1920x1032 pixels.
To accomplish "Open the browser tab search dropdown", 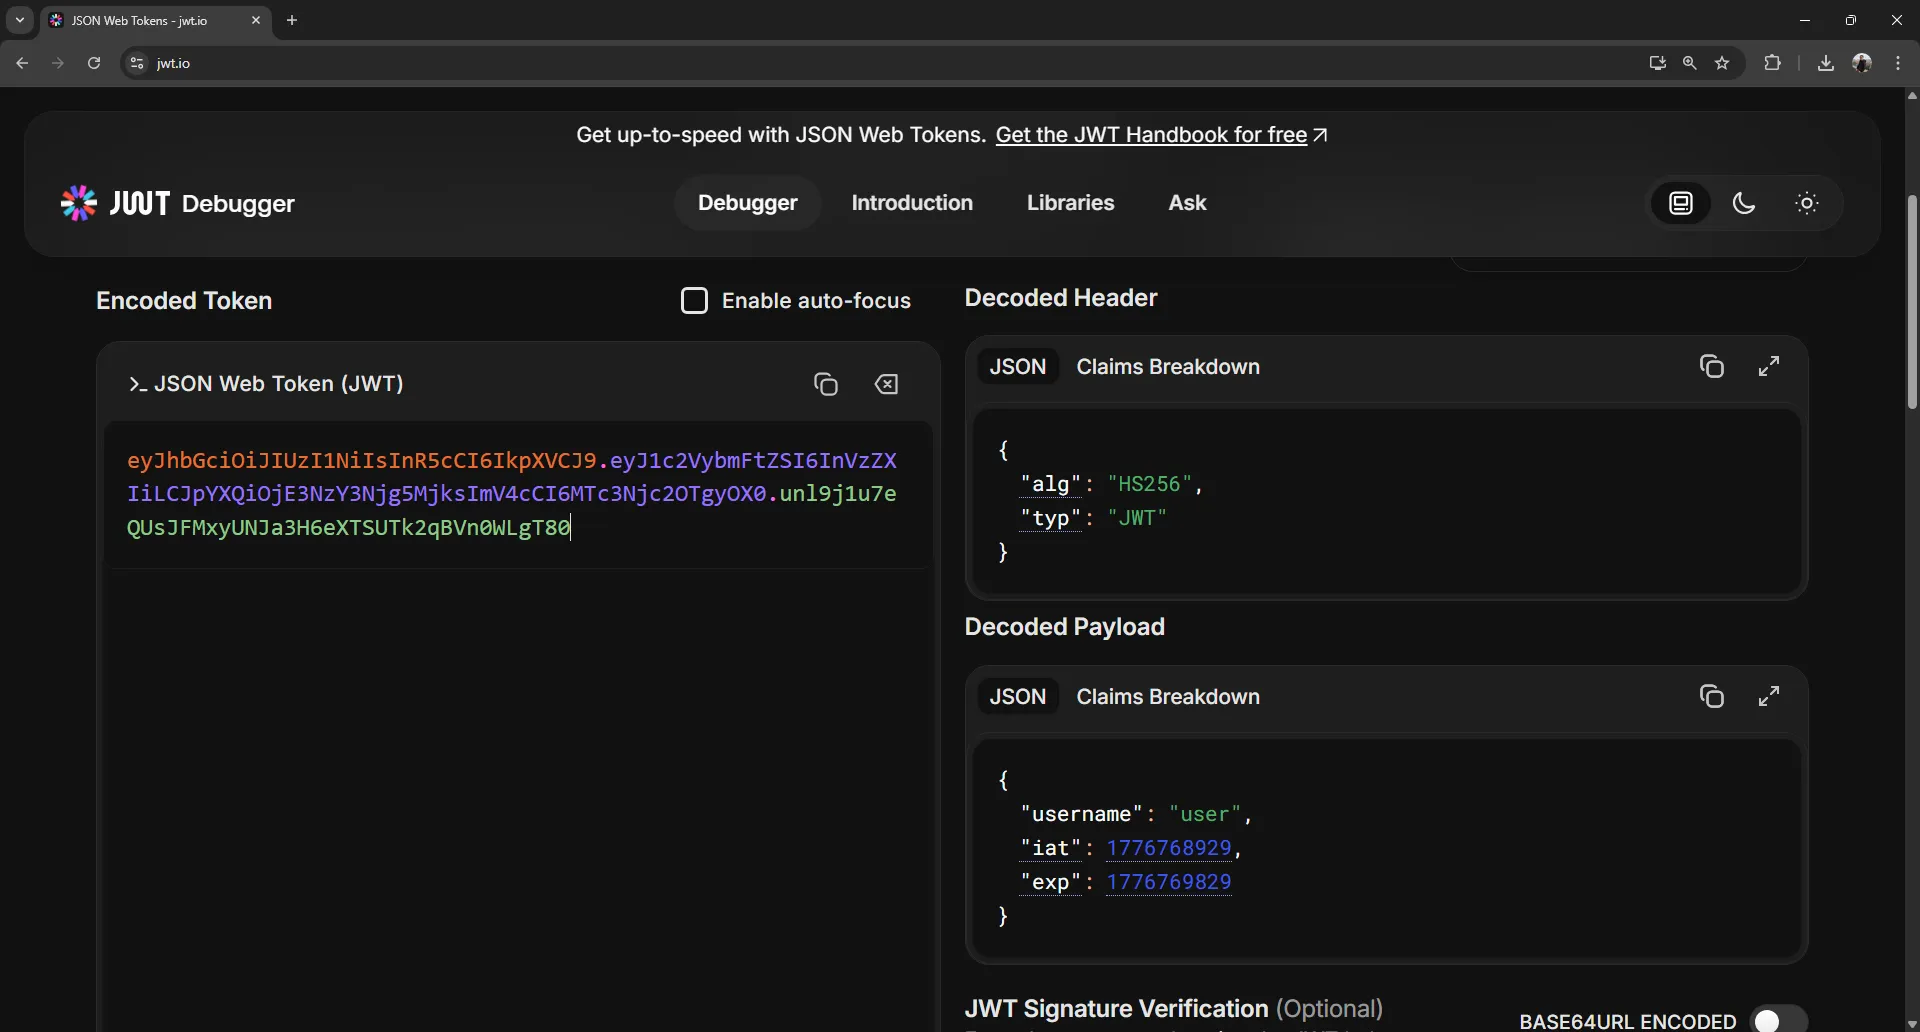I will 19,20.
